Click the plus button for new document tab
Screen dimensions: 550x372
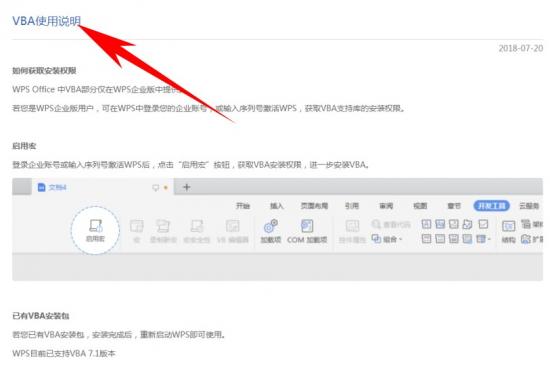[x=187, y=187]
